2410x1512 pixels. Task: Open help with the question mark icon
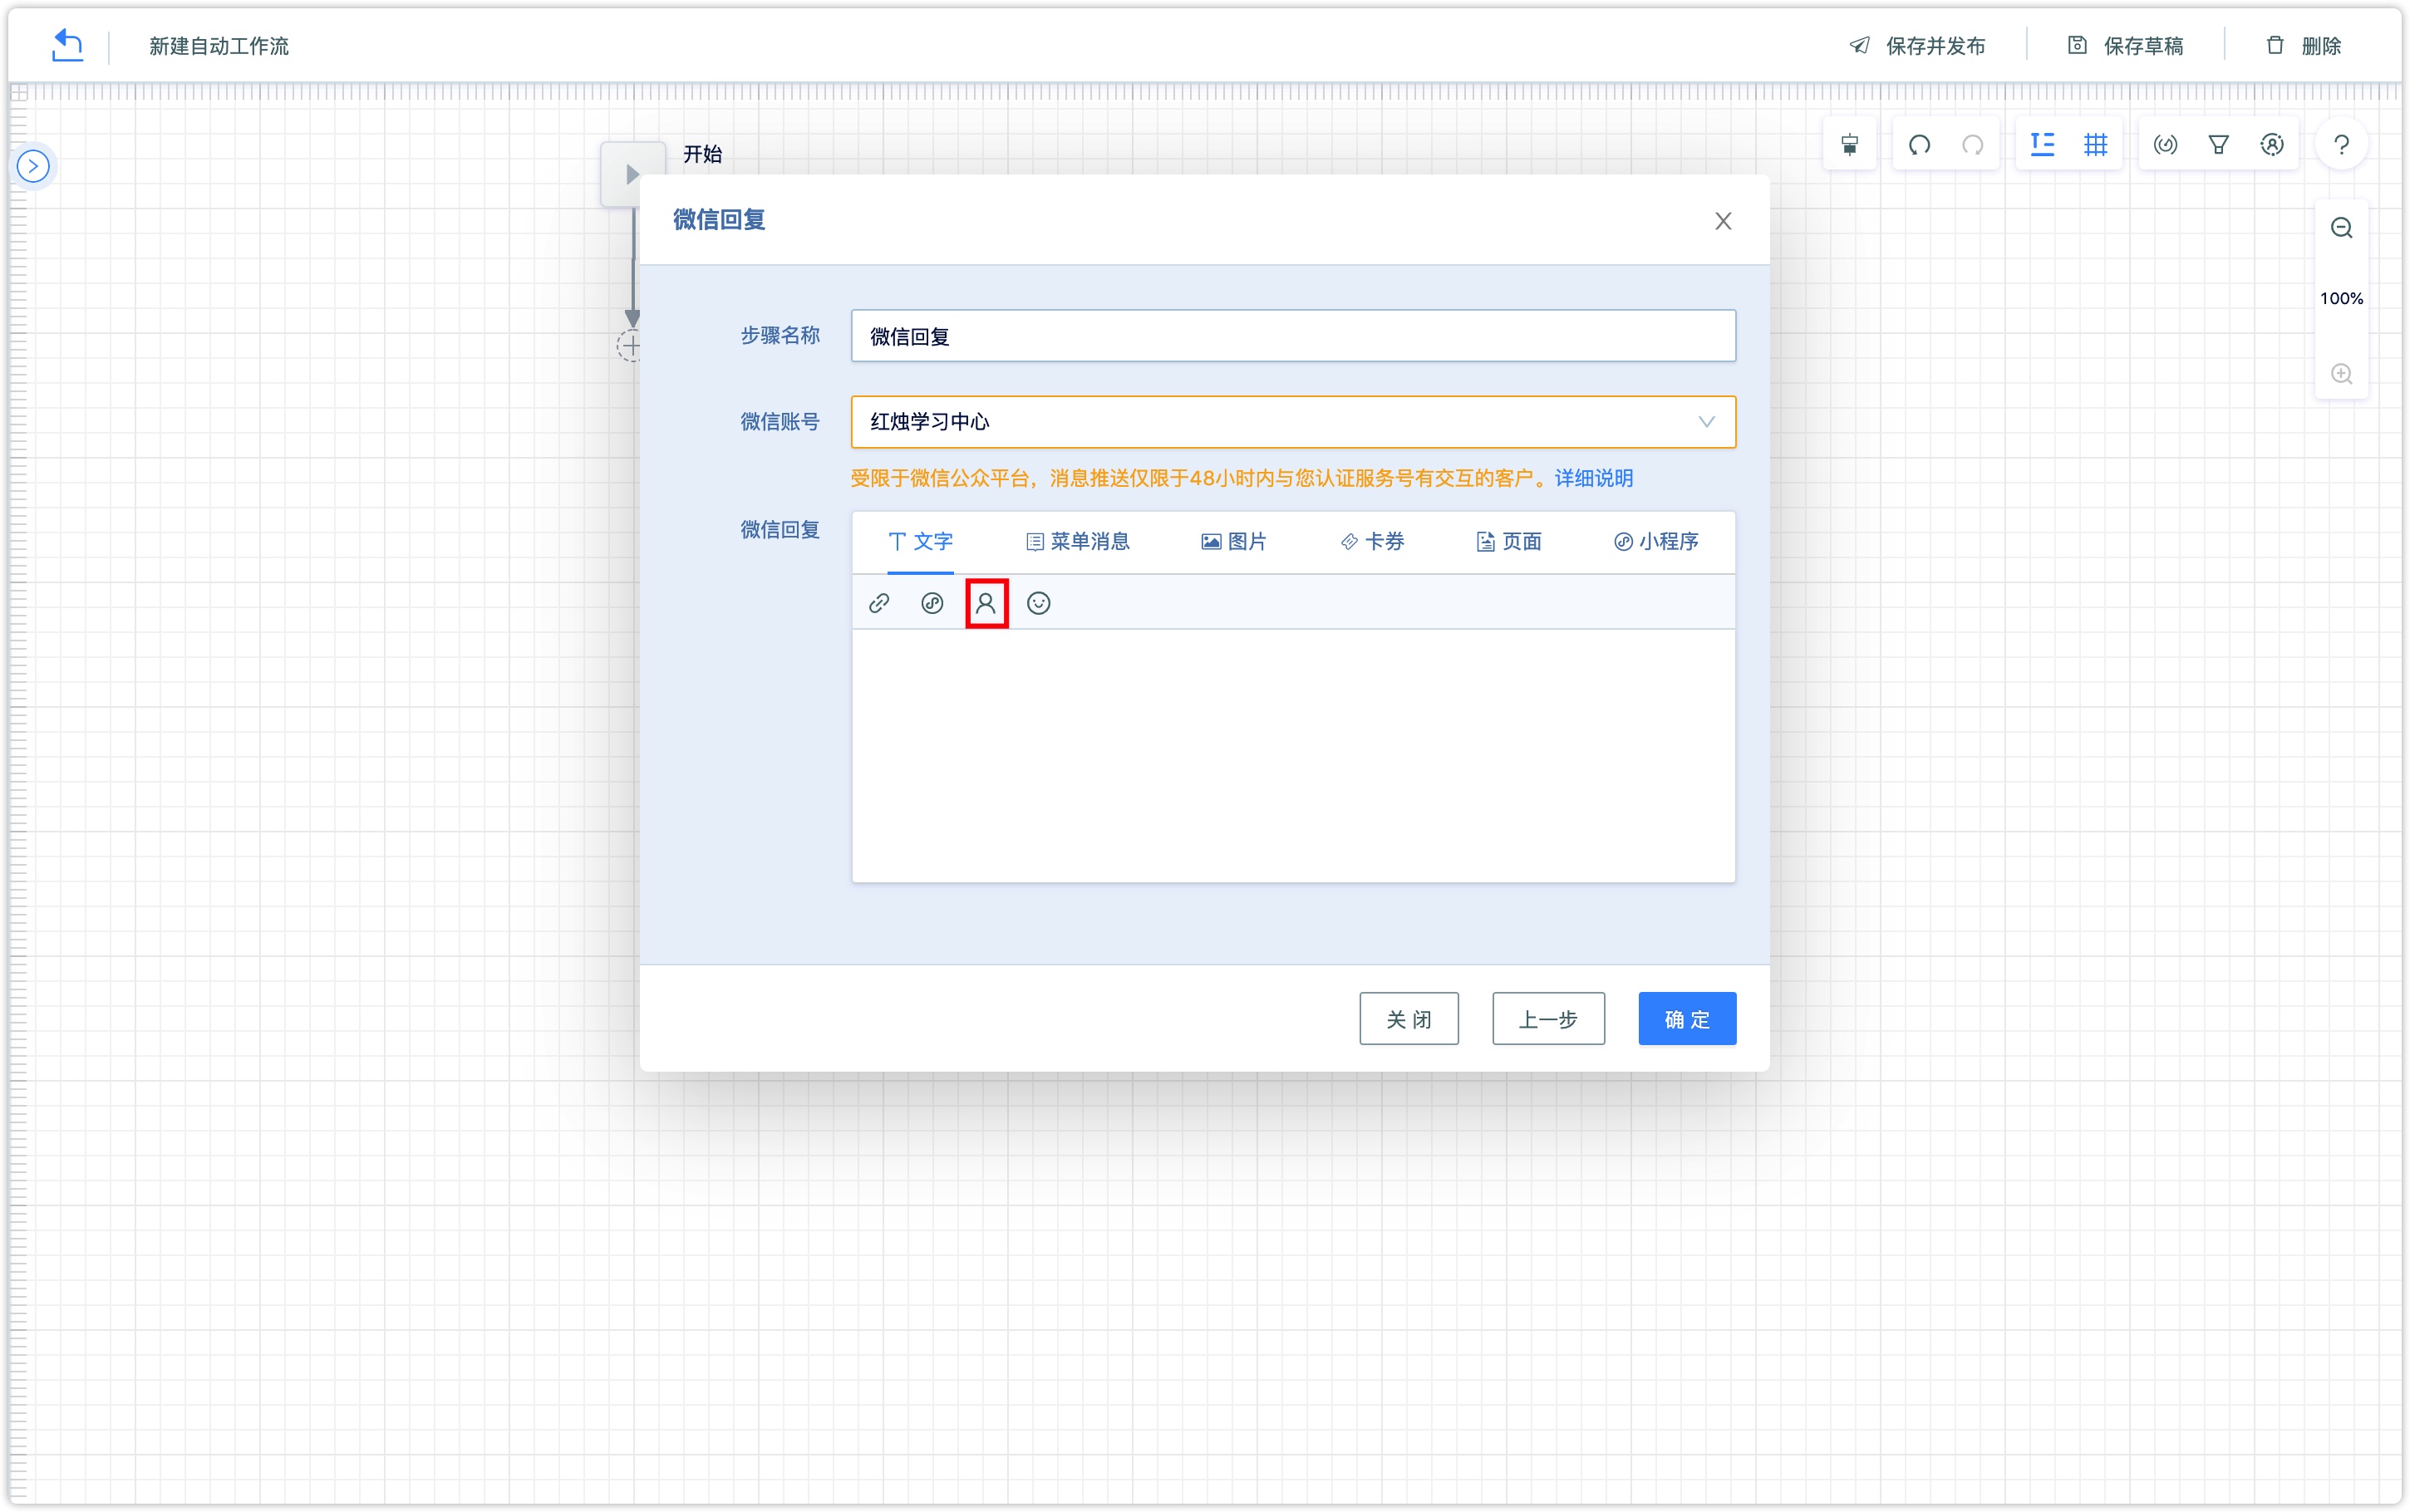point(2341,145)
